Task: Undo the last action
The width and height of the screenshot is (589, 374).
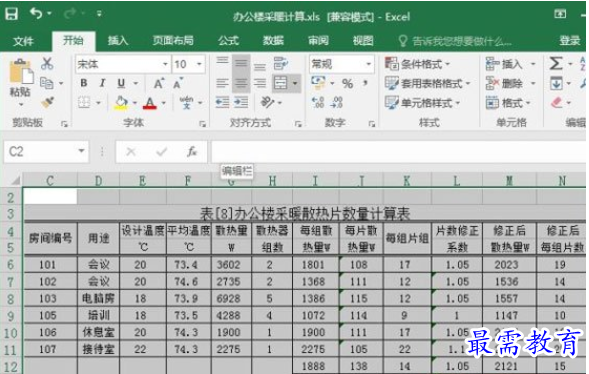Action: [36, 14]
